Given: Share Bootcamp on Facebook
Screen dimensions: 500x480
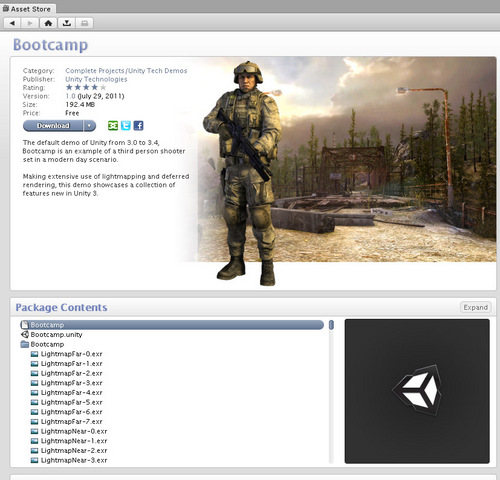Looking at the screenshot, I should 138,126.
